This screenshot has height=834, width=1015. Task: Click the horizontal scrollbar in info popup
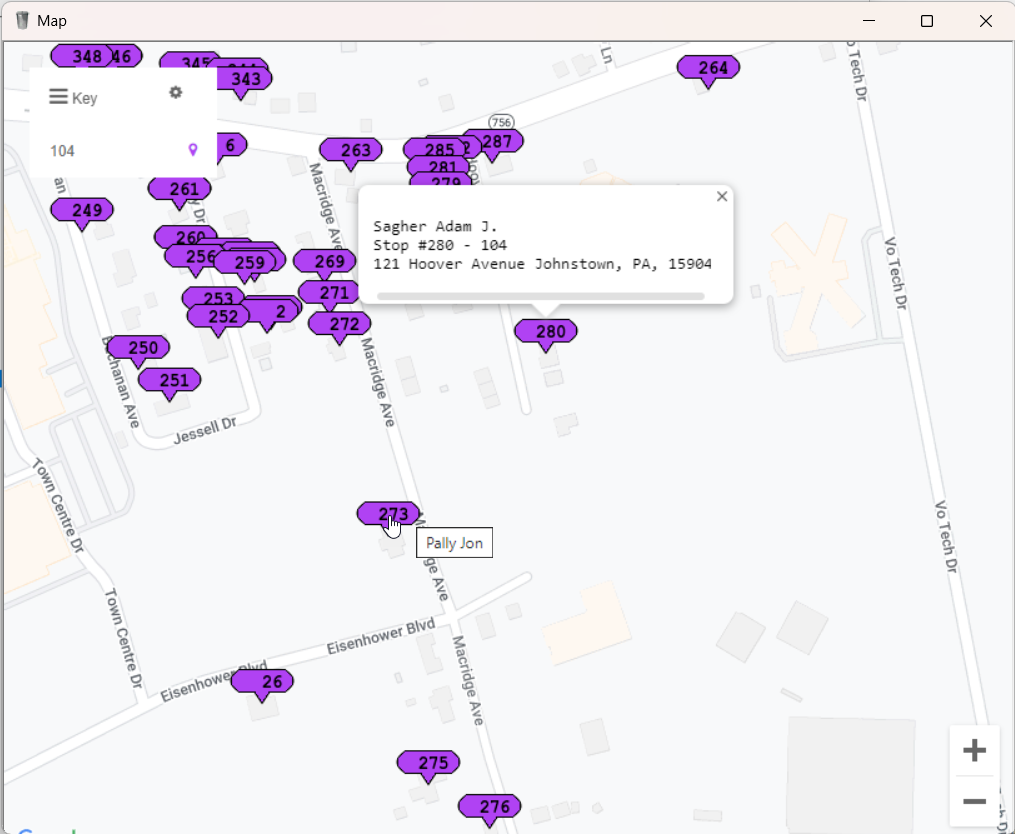[540, 296]
